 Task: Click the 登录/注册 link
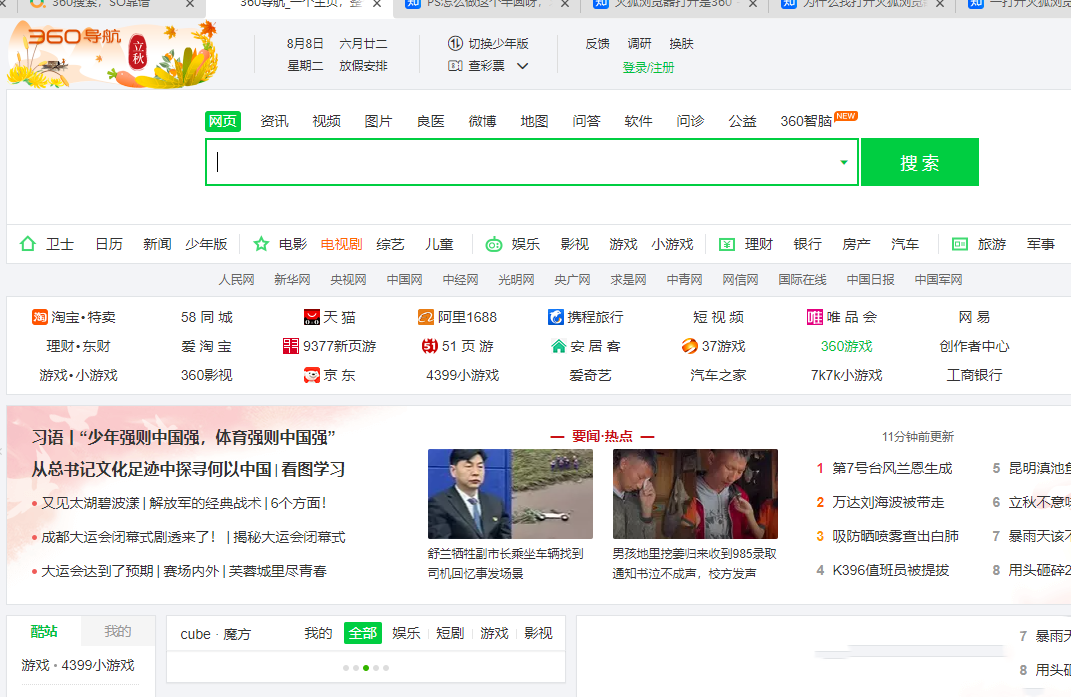(648, 68)
